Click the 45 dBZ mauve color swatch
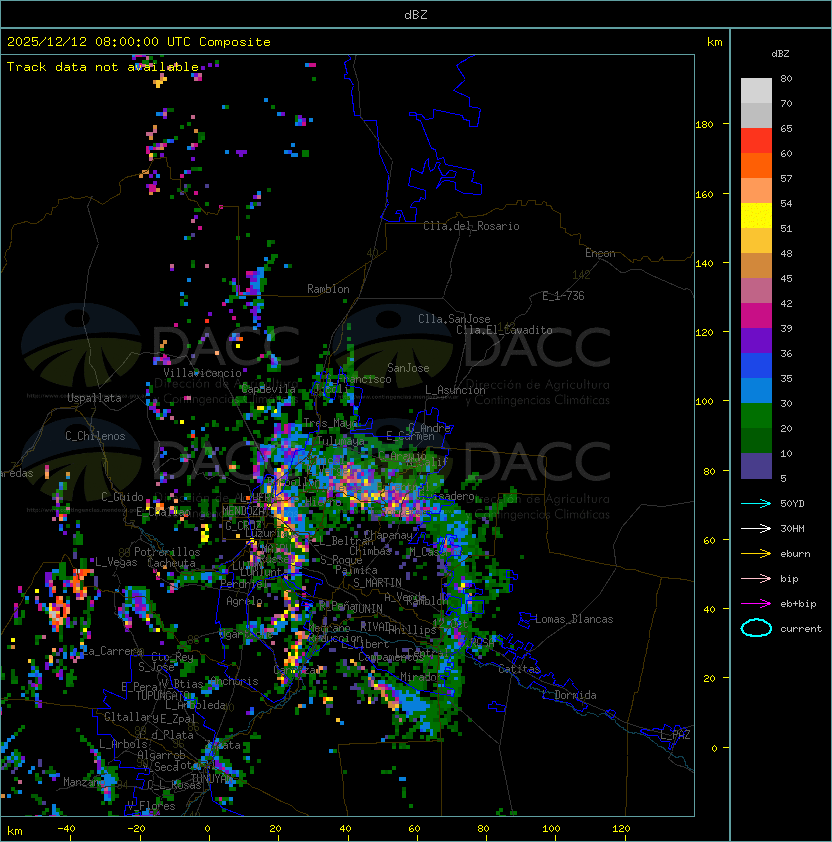The width and height of the screenshot is (832, 842). (x=756, y=291)
